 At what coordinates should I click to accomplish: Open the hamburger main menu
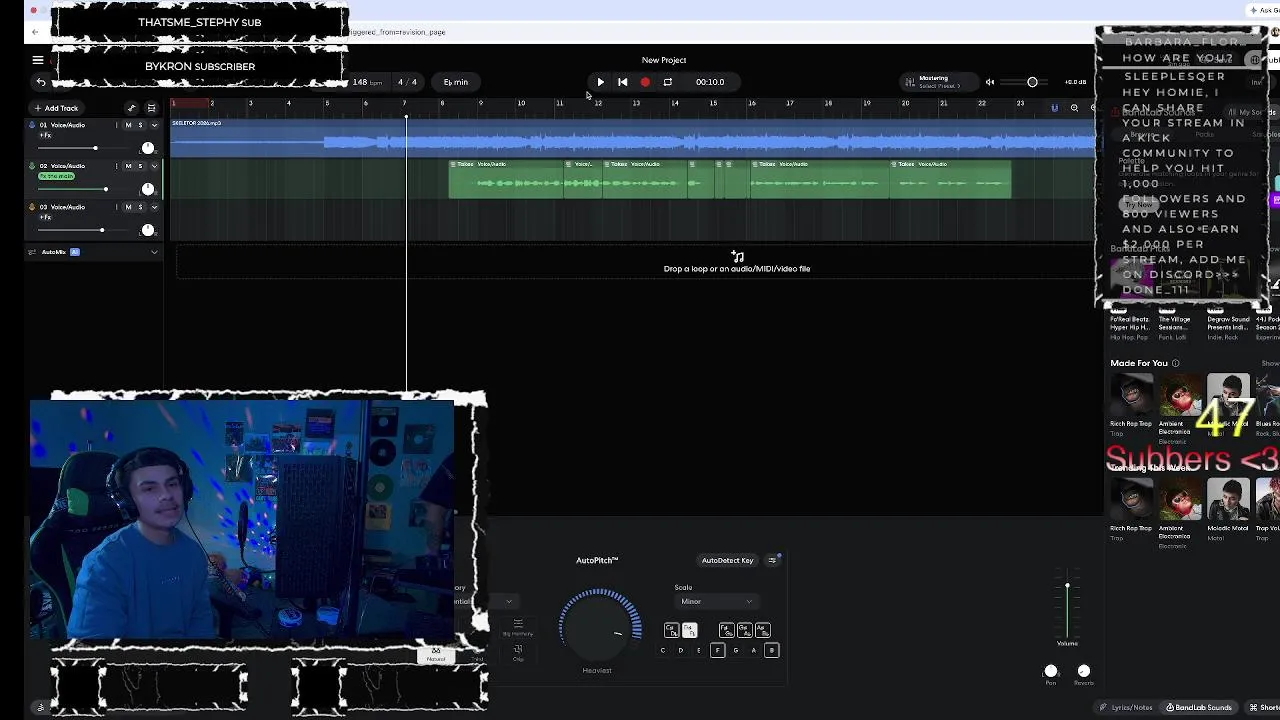click(x=38, y=60)
